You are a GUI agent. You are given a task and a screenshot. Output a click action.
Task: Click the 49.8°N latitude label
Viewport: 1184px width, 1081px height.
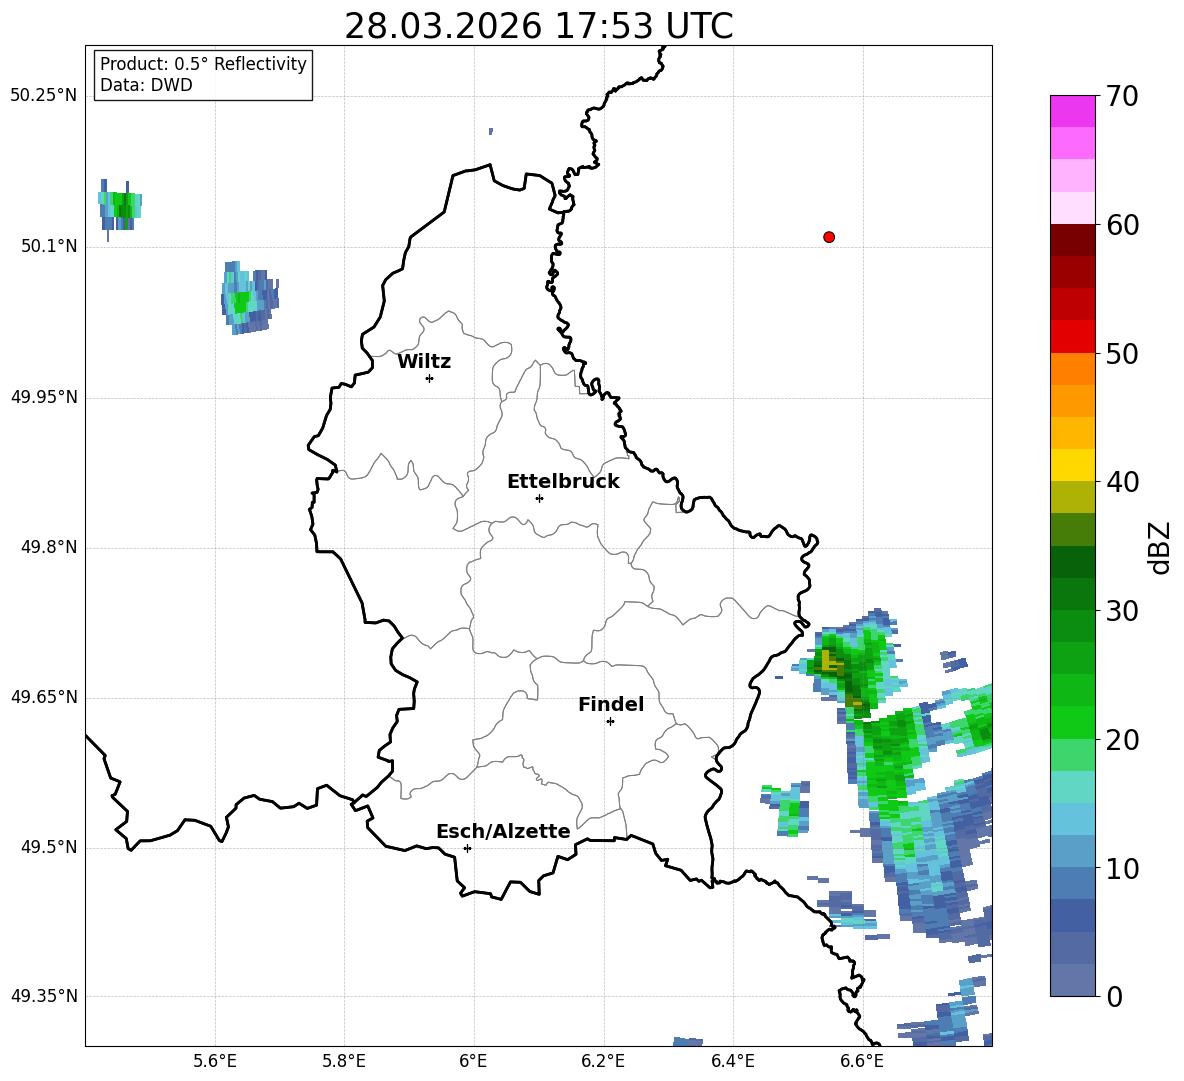(x=48, y=547)
